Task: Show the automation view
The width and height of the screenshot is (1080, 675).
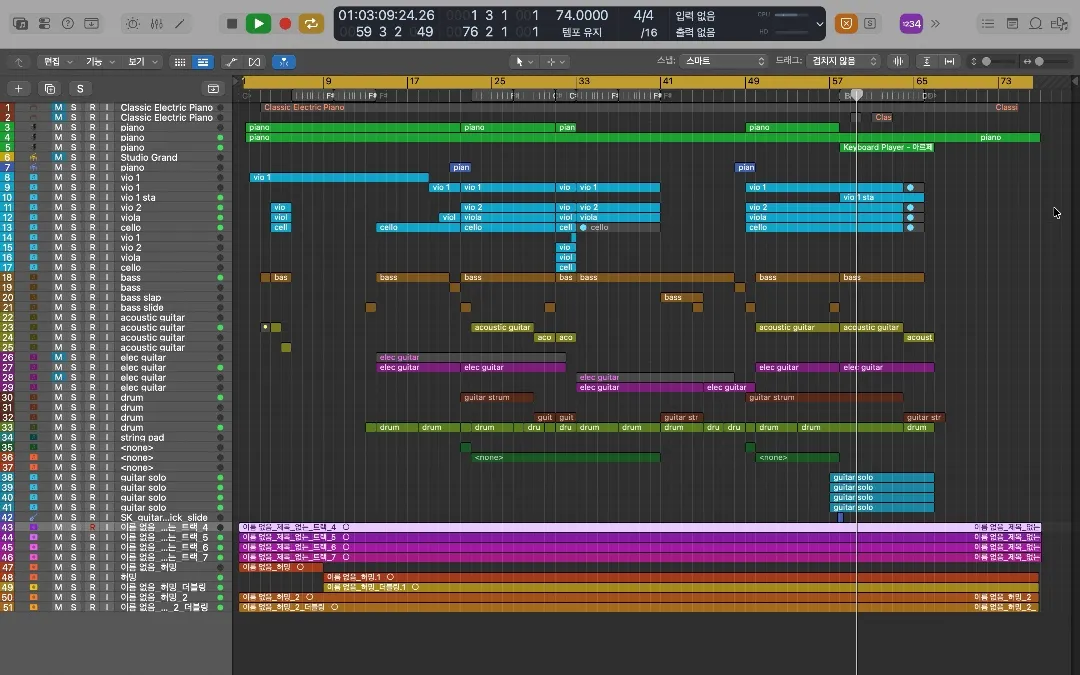Action: [231, 62]
